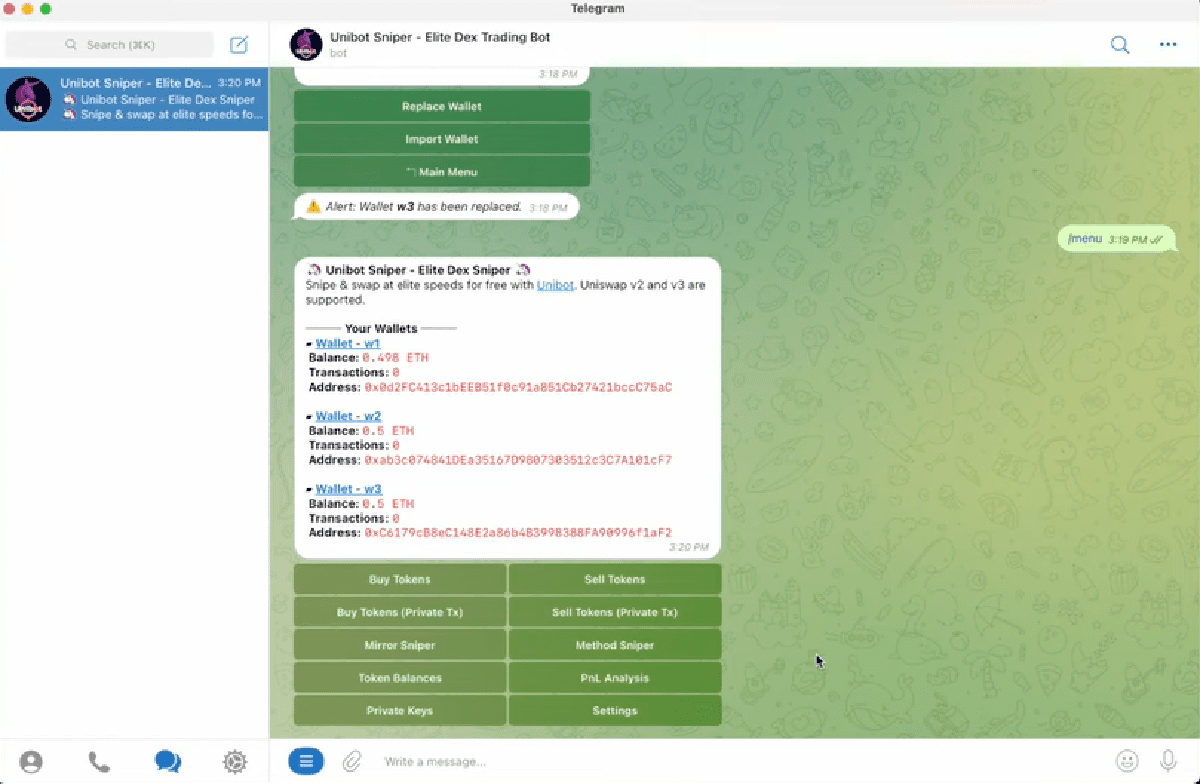
Task: Open the Method Sniper option
Action: [x=615, y=645]
